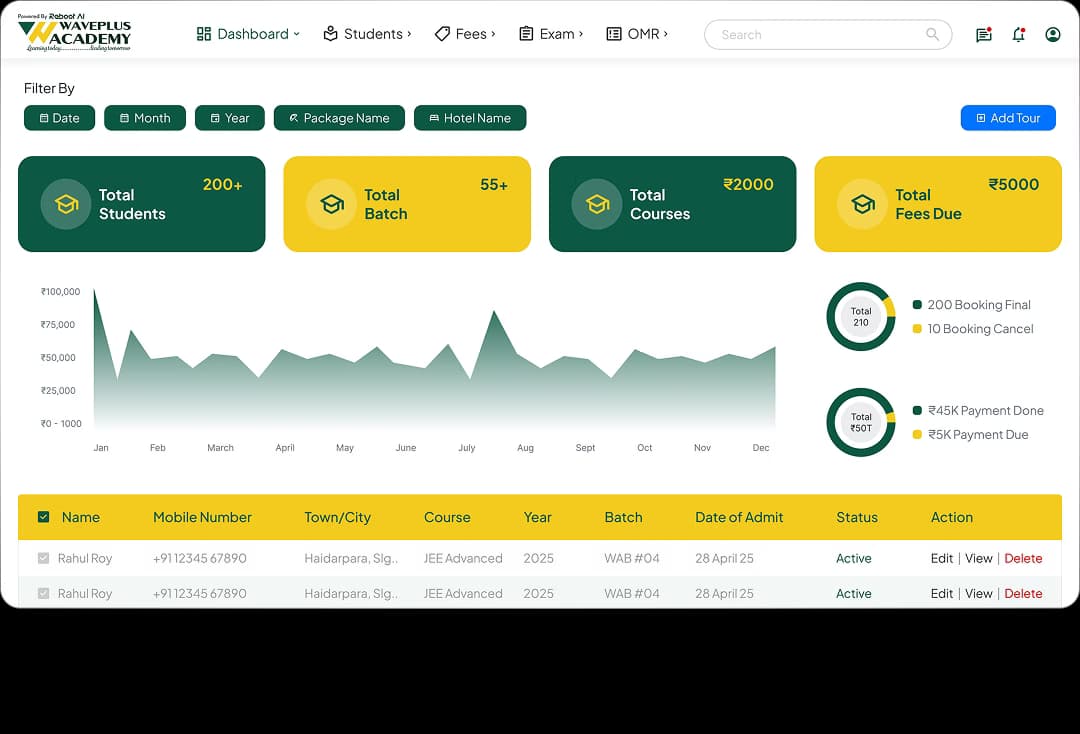Open the messages icon with notification badge
The height and width of the screenshot is (734, 1080).
[x=983, y=34]
